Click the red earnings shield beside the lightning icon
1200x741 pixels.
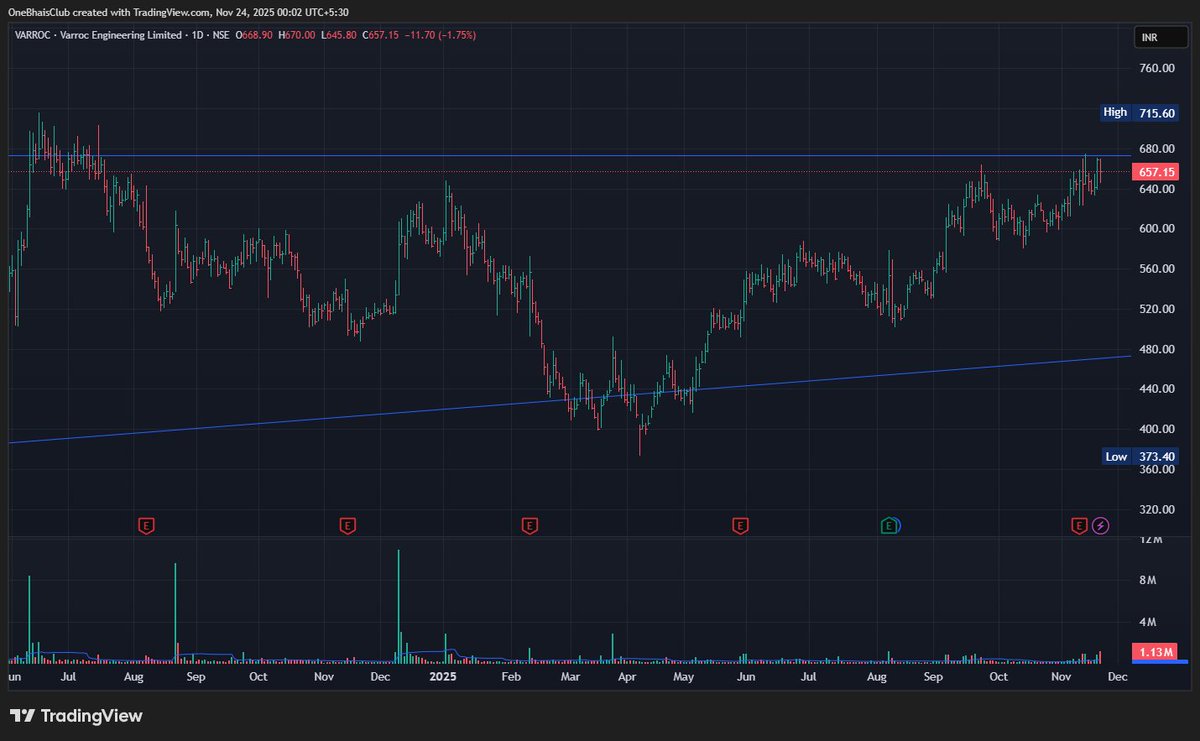tap(1079, 524)
